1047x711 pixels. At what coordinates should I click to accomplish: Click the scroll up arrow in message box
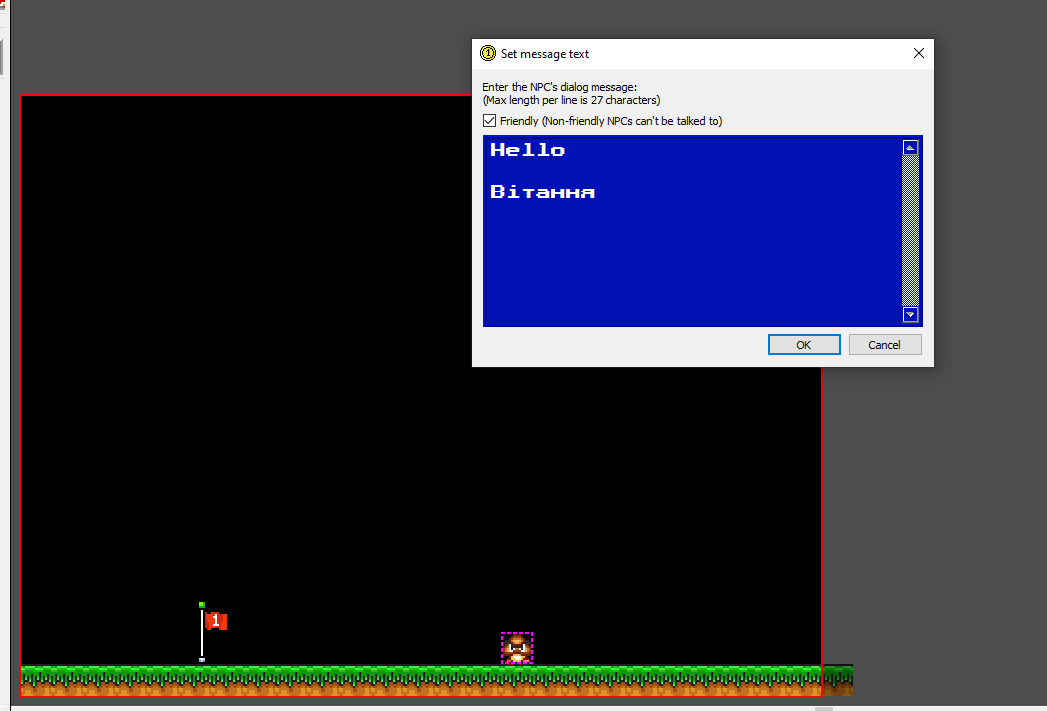coord(910,148)
